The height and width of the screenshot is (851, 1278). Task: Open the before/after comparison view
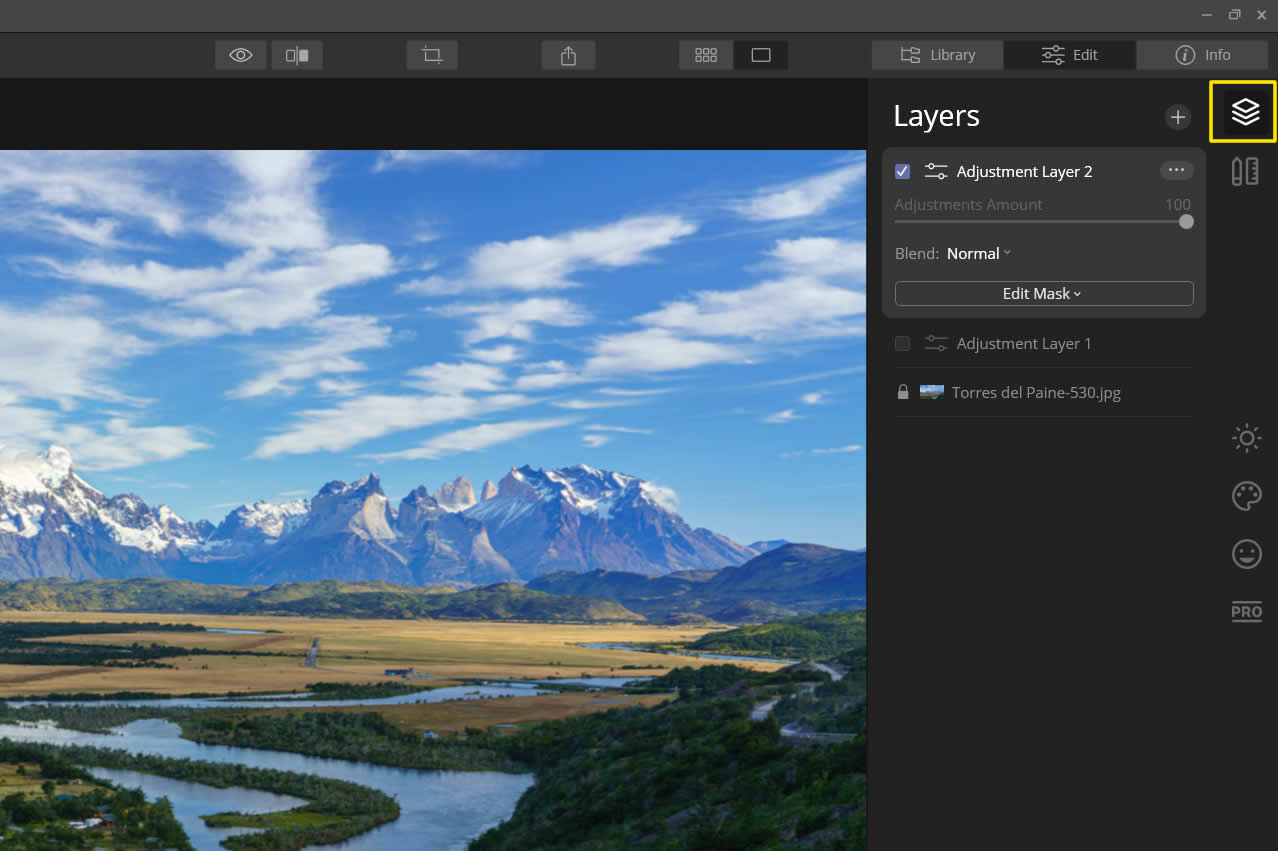tap(296, 55)
